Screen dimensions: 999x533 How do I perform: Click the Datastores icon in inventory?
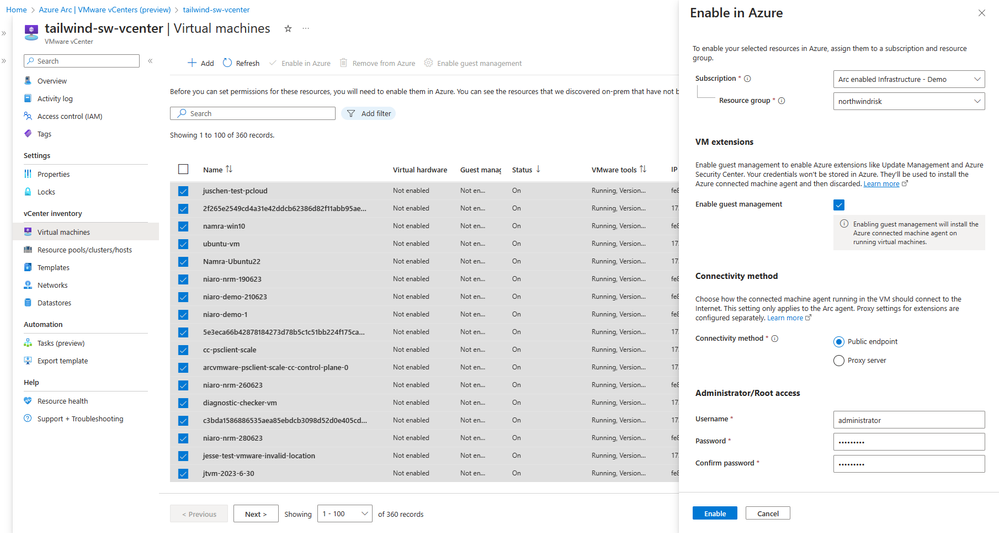point(27,303)
